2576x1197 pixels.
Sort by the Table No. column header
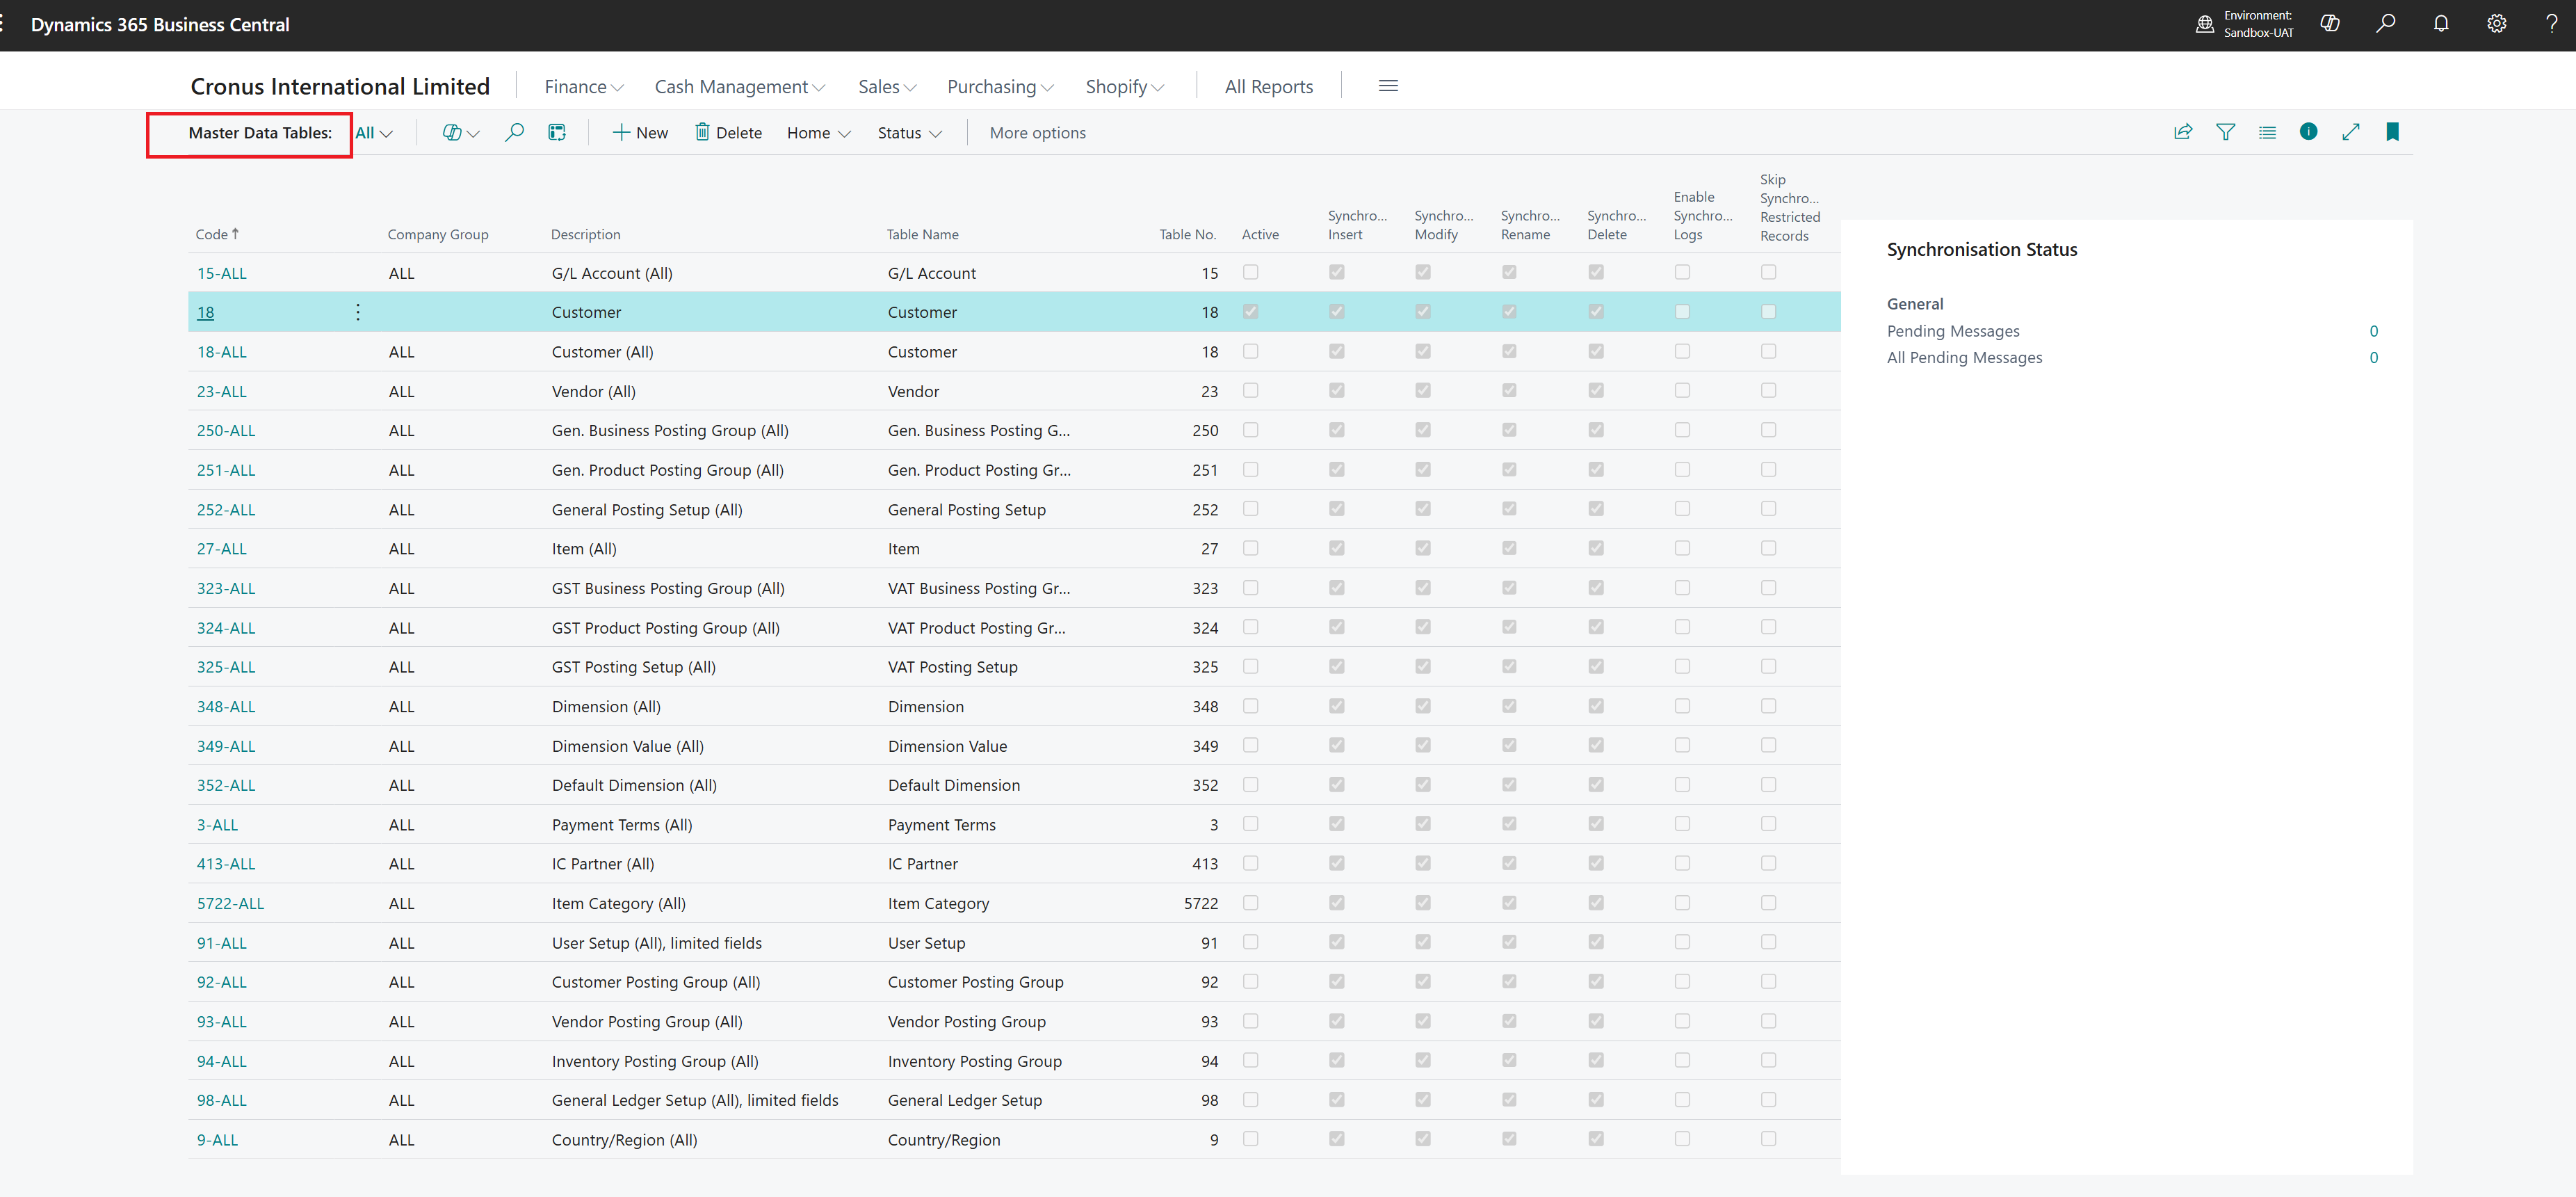coord(1187,234)
